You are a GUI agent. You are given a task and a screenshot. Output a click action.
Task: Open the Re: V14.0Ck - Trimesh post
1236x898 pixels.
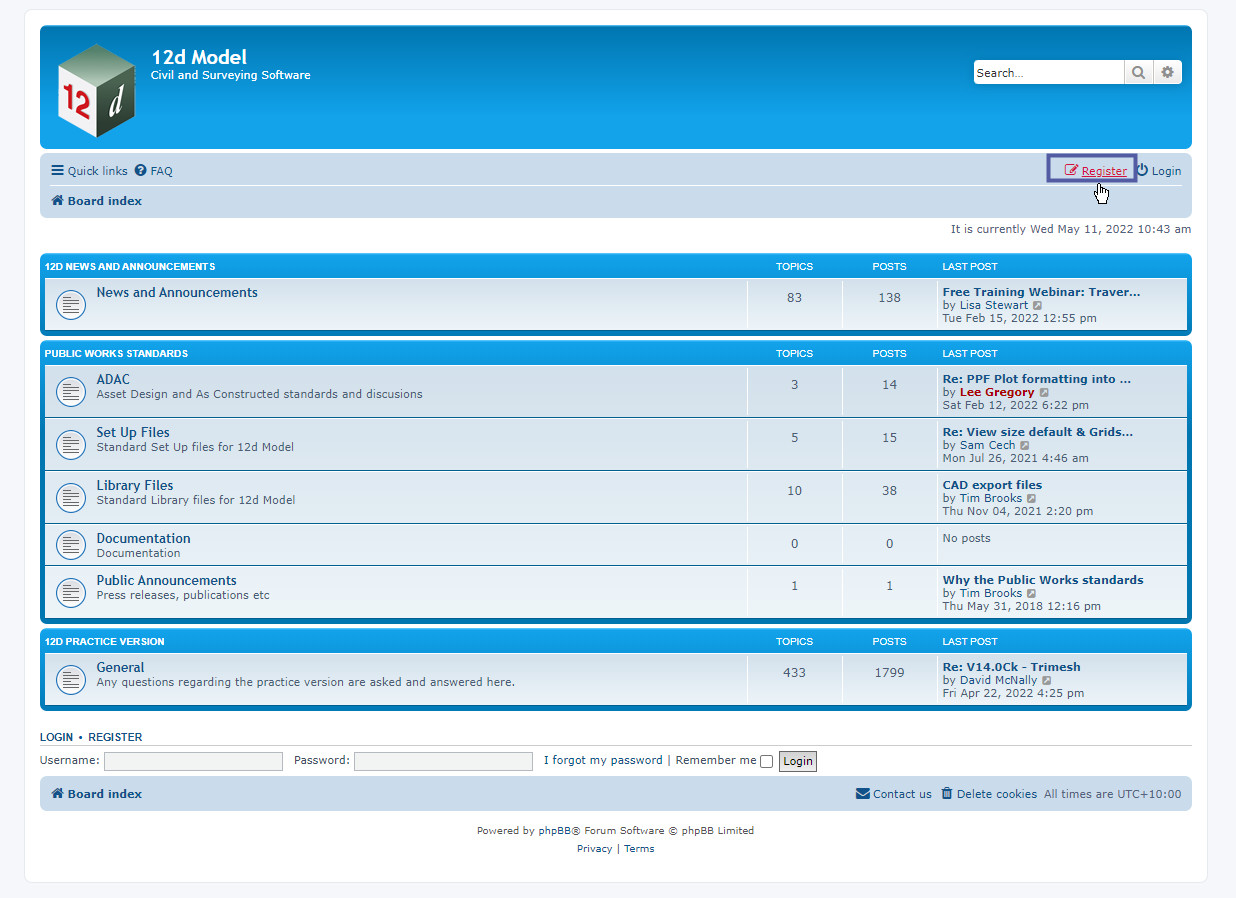tap(1011, 668)
